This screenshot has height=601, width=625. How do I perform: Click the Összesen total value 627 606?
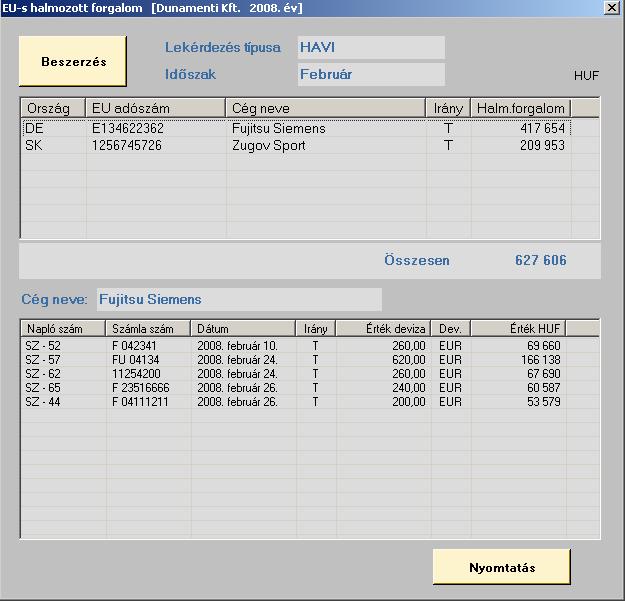click(540, 260)
